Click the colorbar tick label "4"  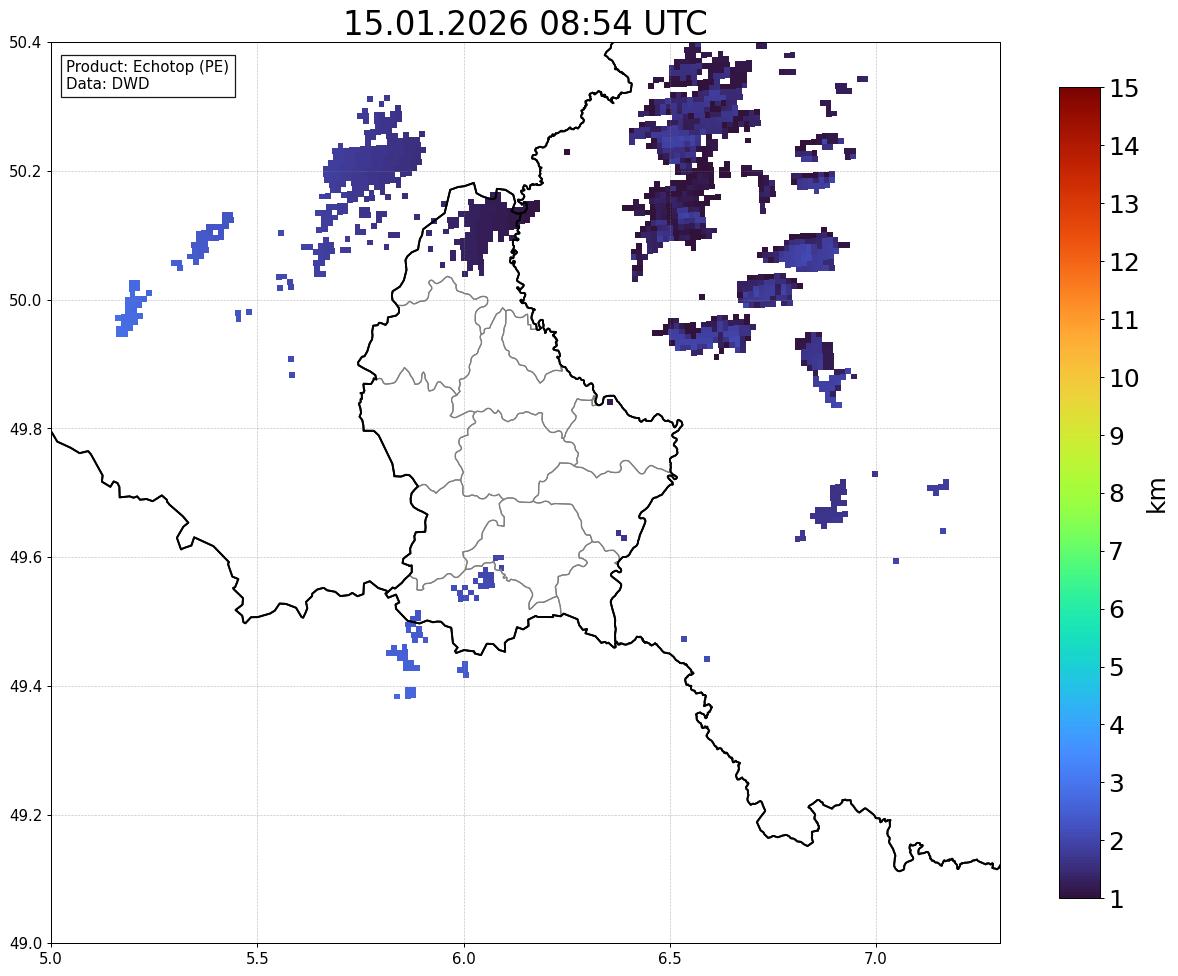click(x=1117, y=725)
